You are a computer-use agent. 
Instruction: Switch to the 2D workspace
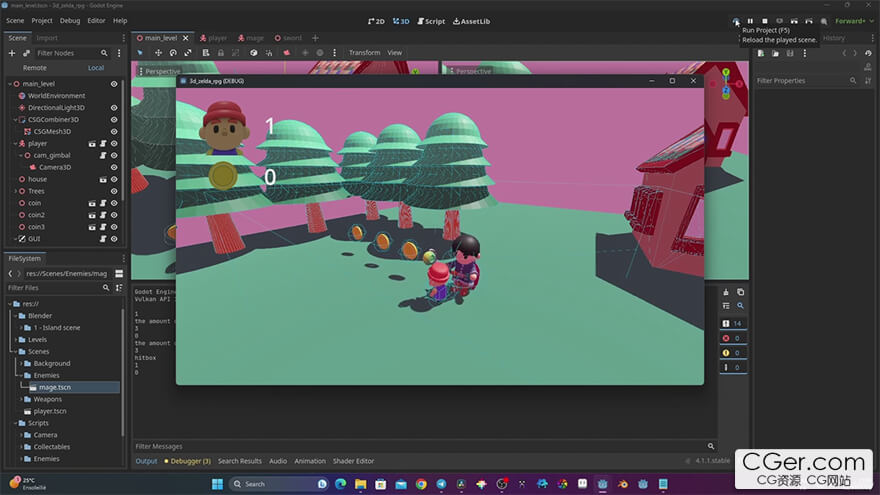click(376, 21)
